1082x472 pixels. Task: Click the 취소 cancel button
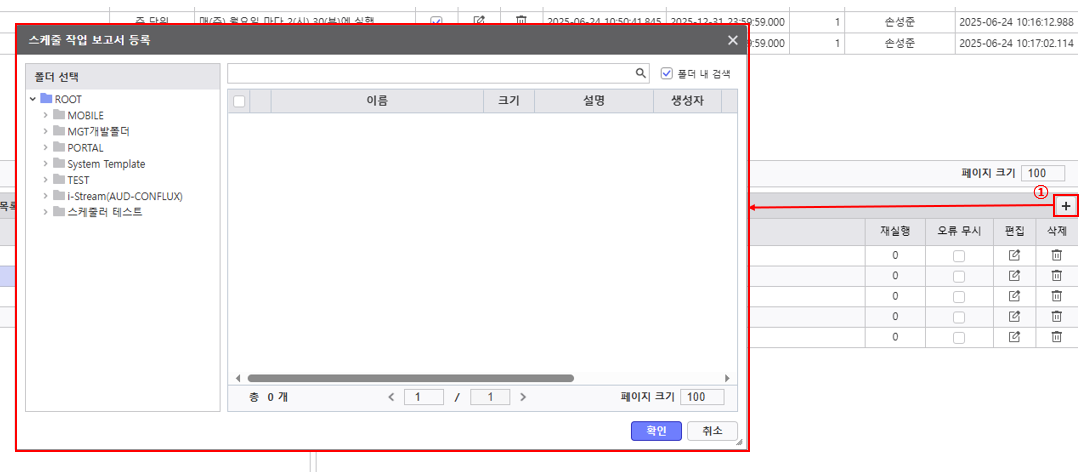(x=712, y=430)
